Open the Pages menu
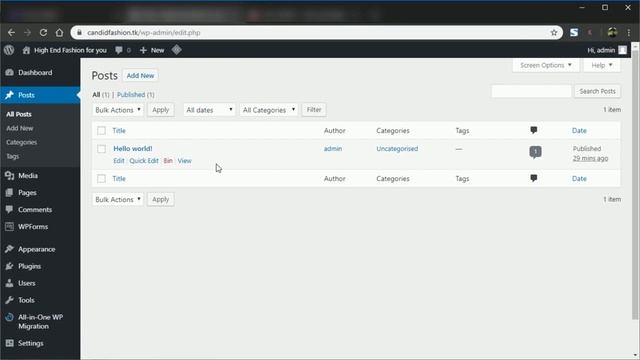 coord(40,193)
